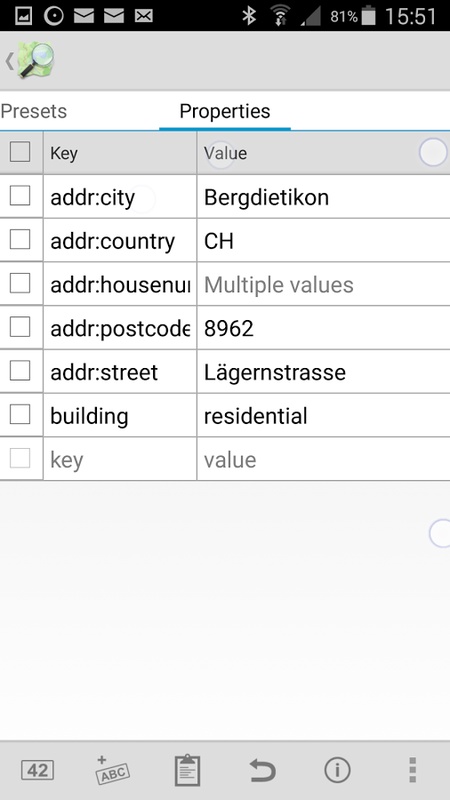Viewport: 450px width, 800px height.
Task: Check the select-all header checkbox
Action: 20,152
